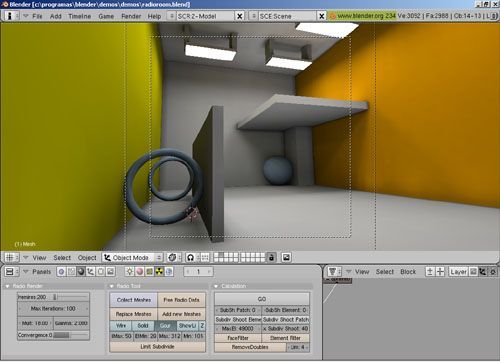The image size is (500, 362).
Task: Toggle object datablocks icon in OOPS header
Action: coord(483,272)
